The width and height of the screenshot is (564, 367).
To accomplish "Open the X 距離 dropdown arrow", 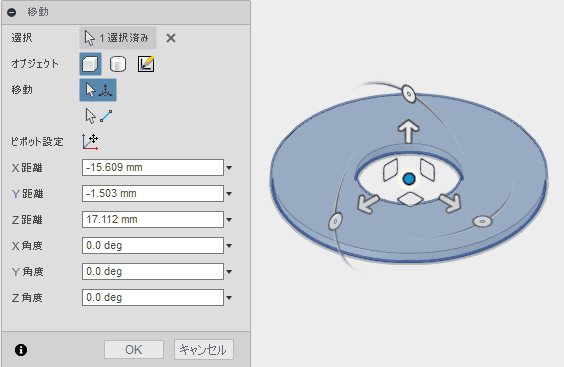I will 229,168.
